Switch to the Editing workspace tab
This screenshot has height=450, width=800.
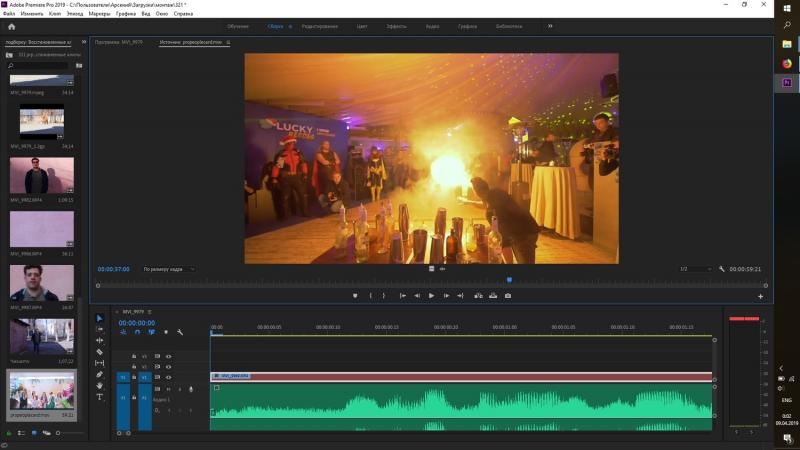point(319,26)
